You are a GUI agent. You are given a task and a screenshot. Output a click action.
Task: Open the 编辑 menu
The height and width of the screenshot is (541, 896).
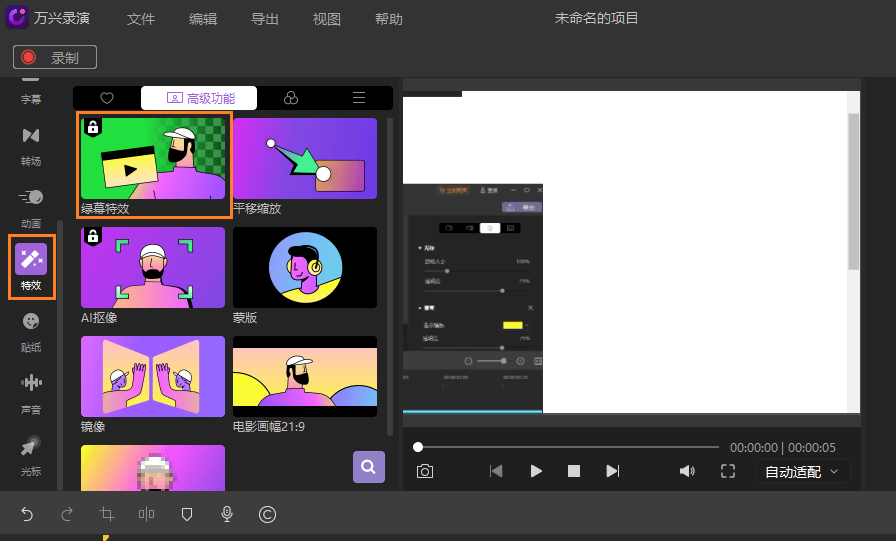pos(203,19)
